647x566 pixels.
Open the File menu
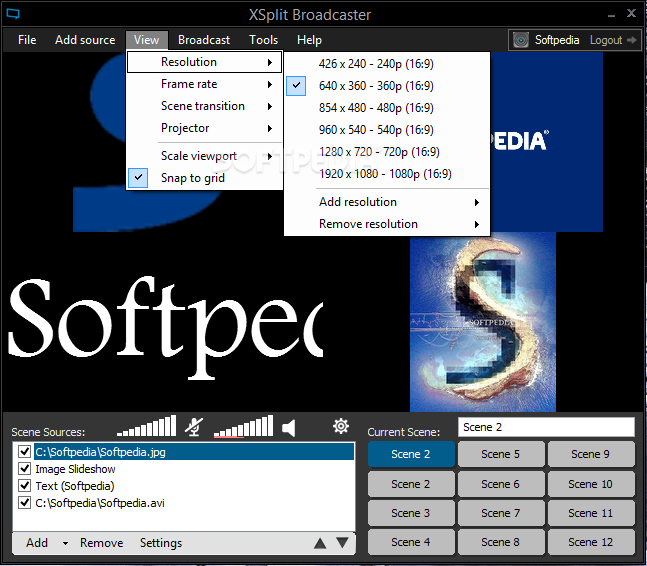coord(27,40)
